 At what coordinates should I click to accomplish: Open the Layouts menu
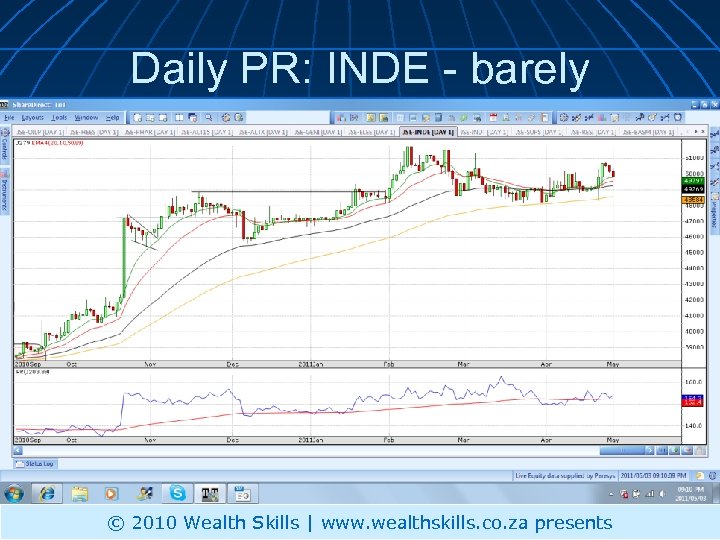[x=32, y=118]
